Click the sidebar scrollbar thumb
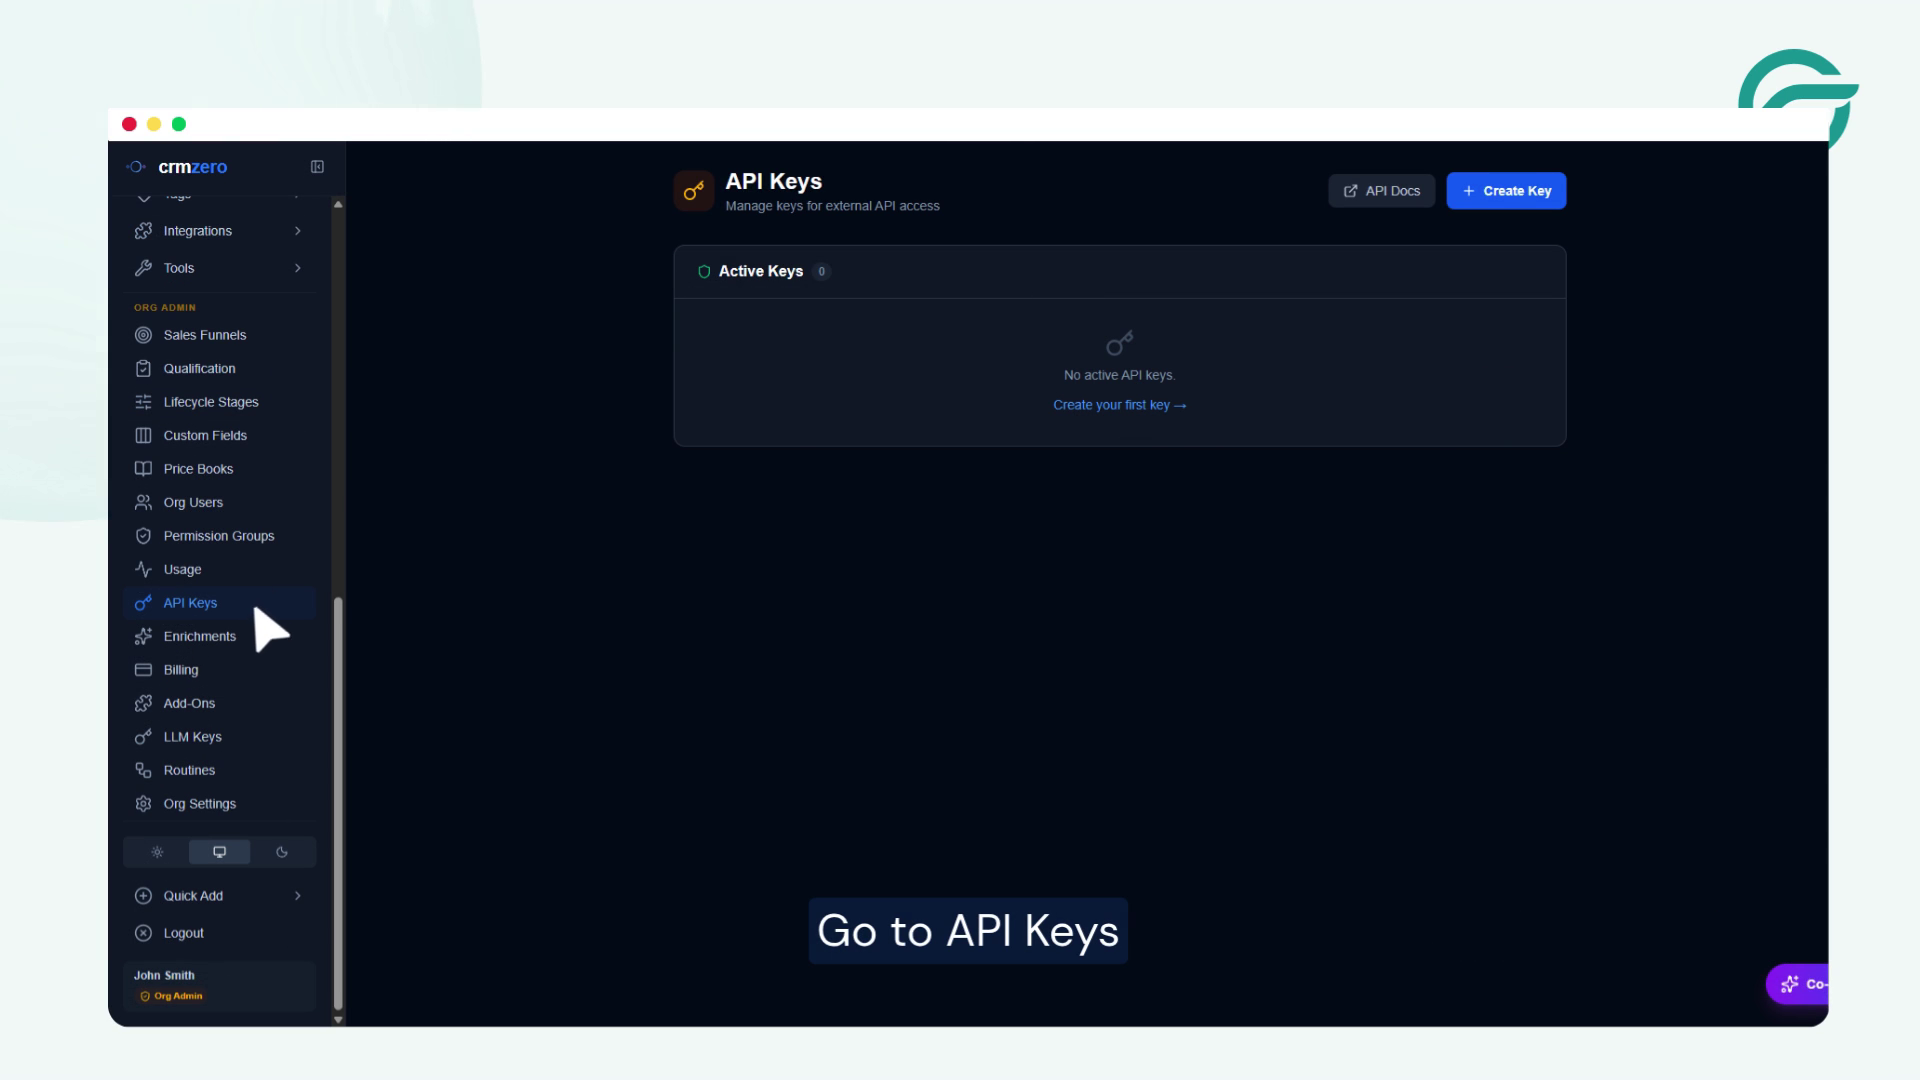The width and height of the screenshot is (1920, 1080). pos(338,804)
